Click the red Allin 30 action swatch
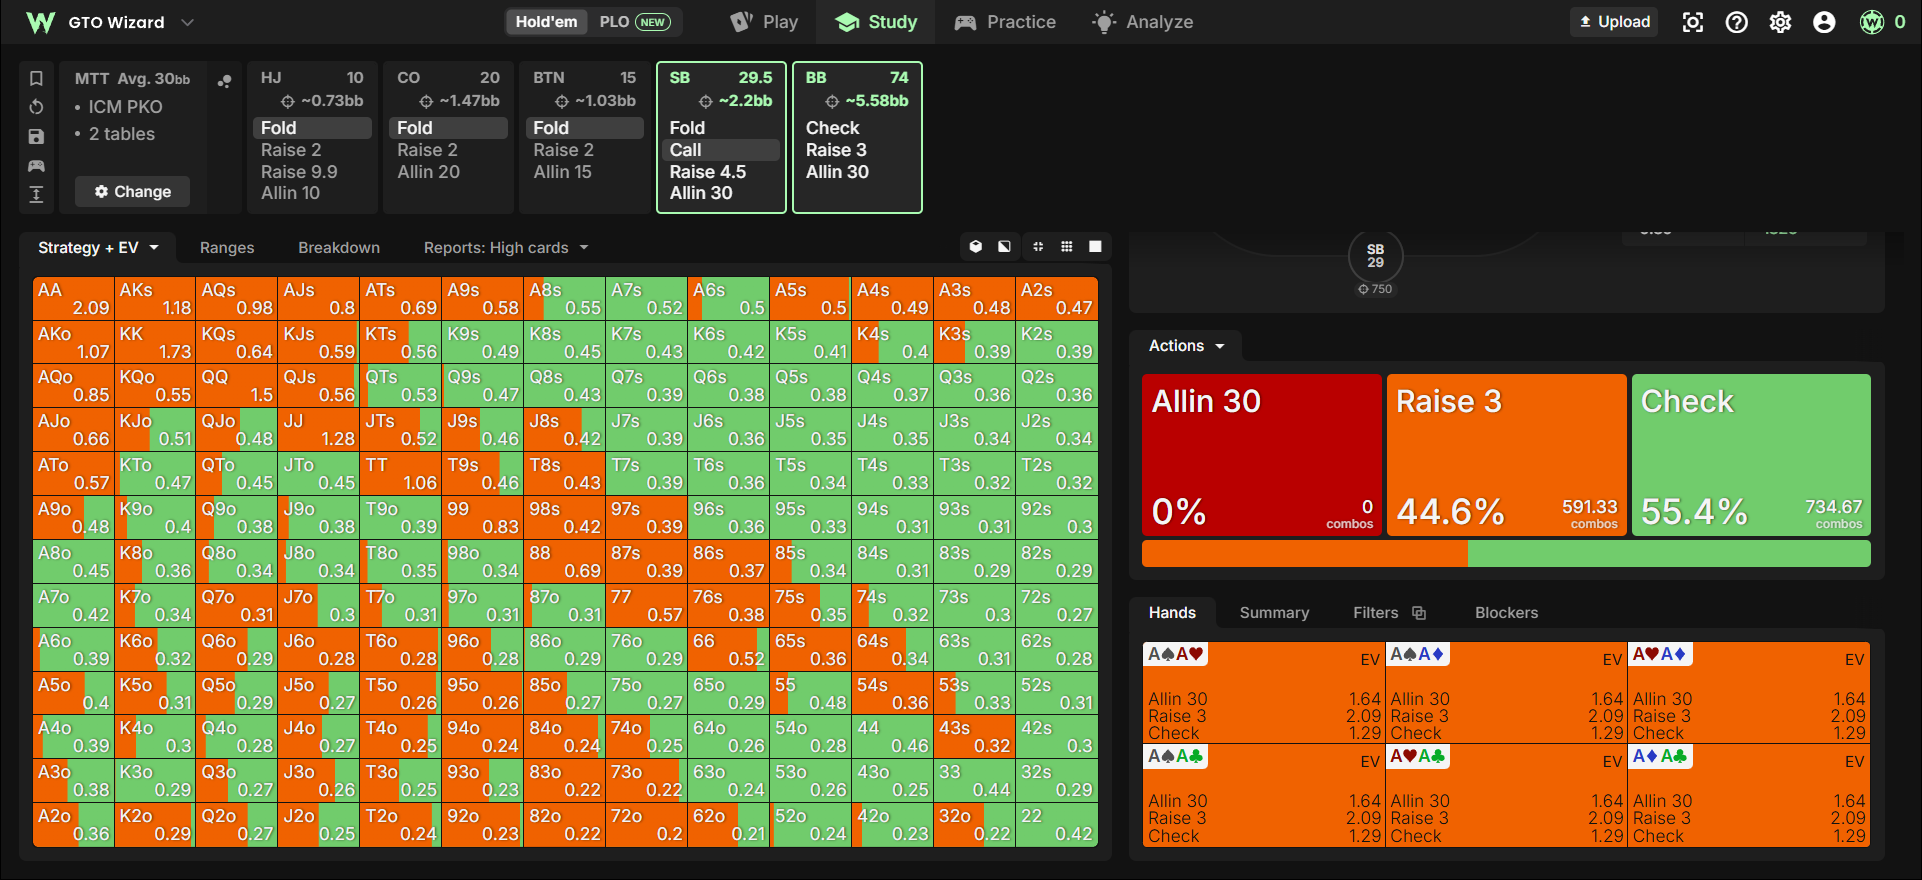 [1262, 455]
